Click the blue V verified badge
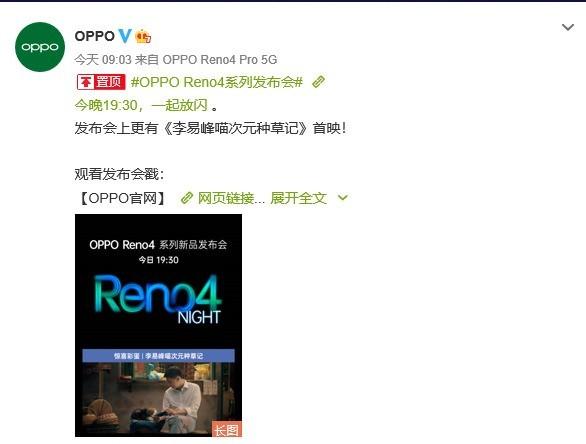Viewport: 586px width, 444px height. pyautogui.click(x=125, y=36)
